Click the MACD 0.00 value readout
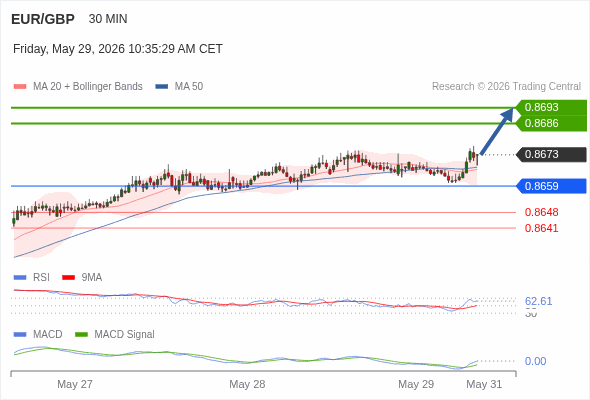Screen dimensions: 590x400 click(x=535, y=361)
